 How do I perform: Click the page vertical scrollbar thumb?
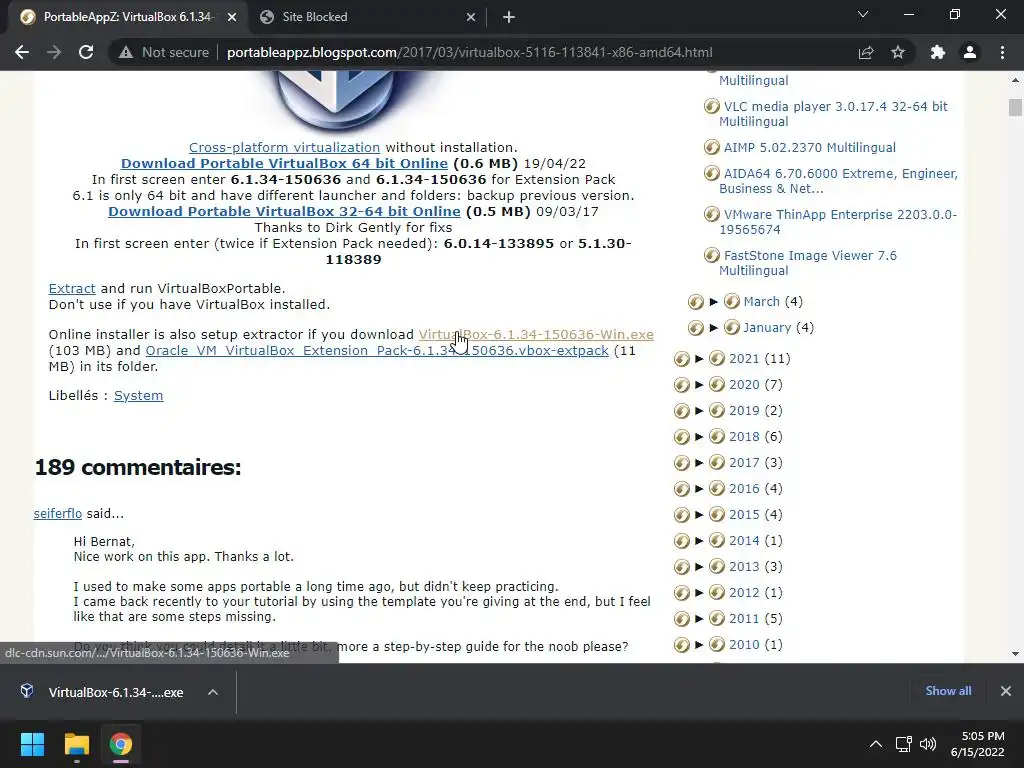[1015, 107]
